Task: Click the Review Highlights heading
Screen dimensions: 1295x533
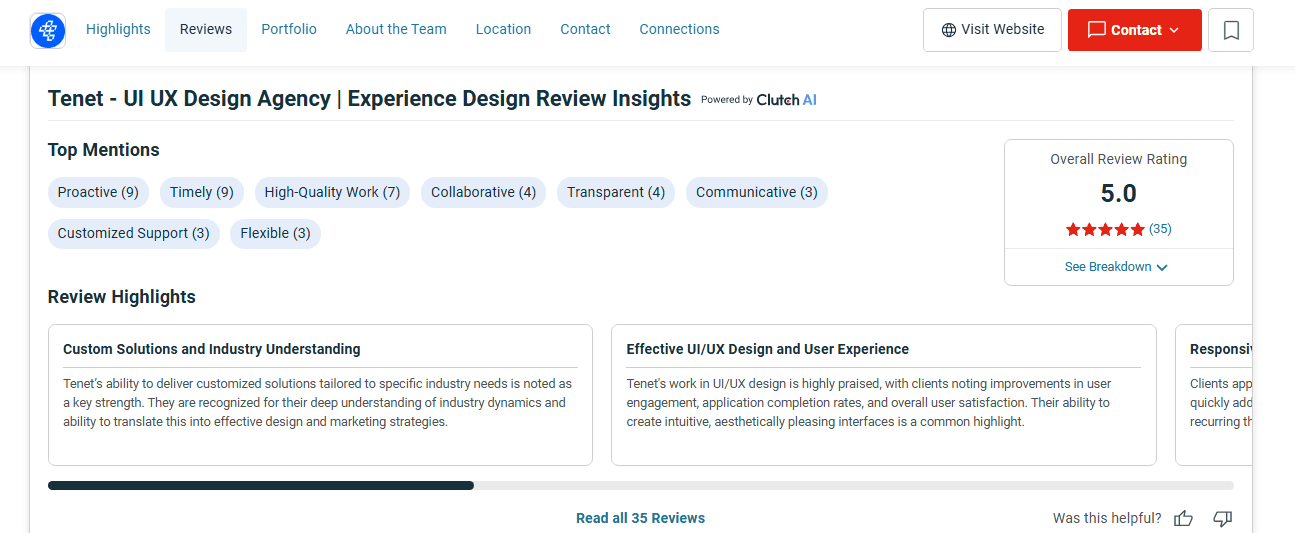Action: point(121,297)
